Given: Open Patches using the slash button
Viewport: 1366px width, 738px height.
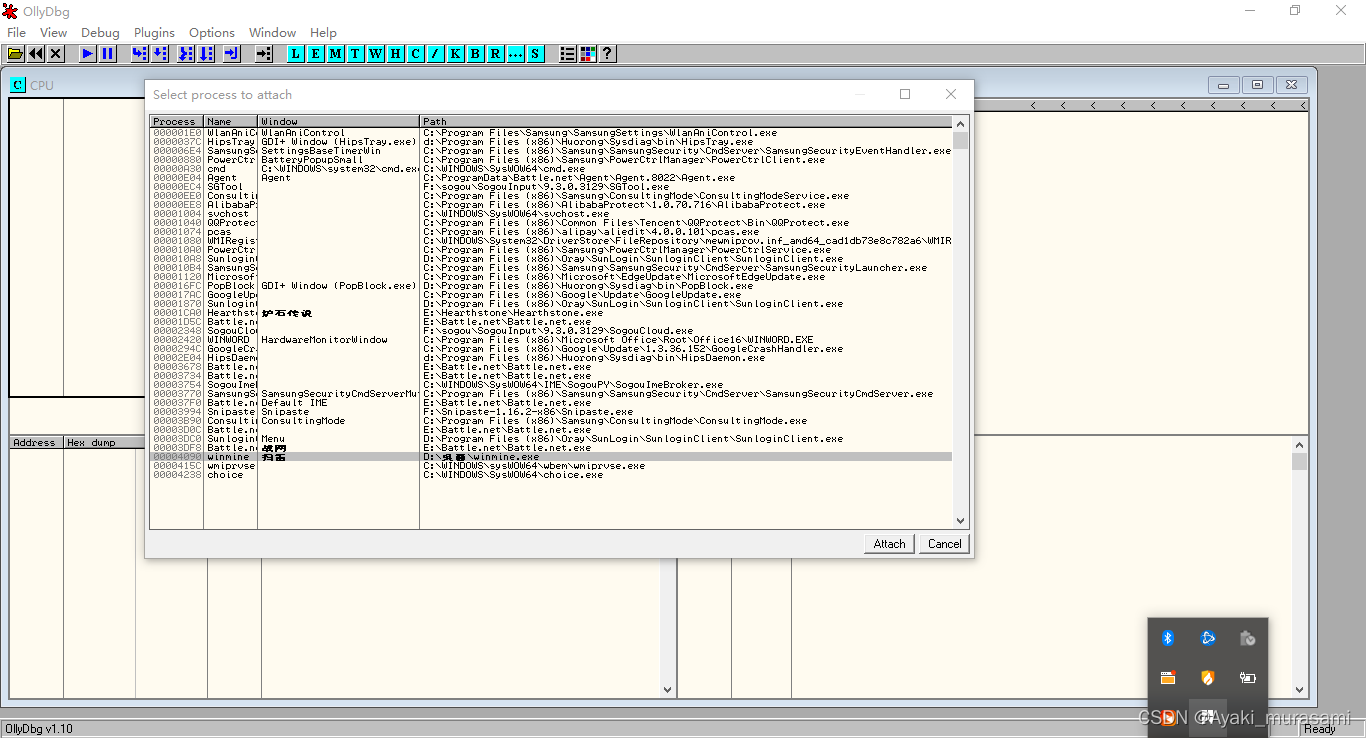Looking at the screenshot, I should [x=436, y=54].
